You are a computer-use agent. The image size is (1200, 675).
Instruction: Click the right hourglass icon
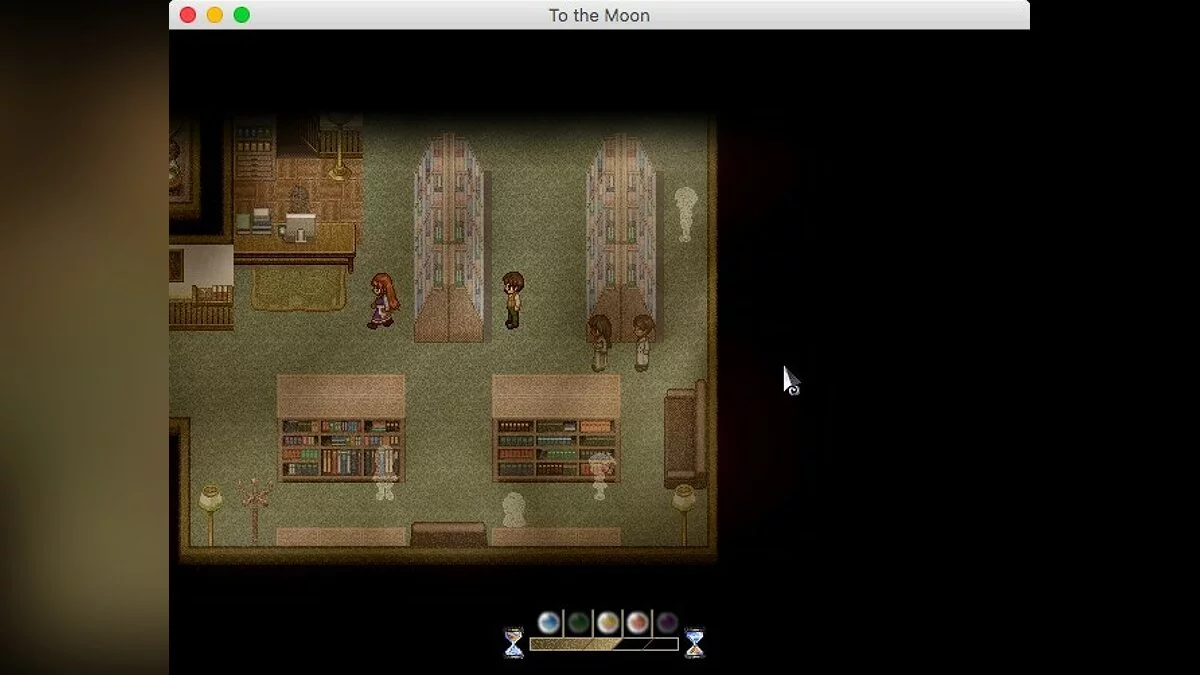(694, 642)
